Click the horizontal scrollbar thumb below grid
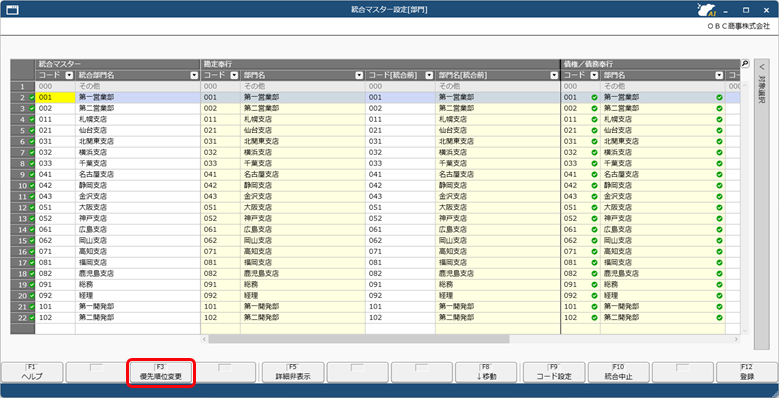This screenshot has width=779, height=398. [359, 339]
